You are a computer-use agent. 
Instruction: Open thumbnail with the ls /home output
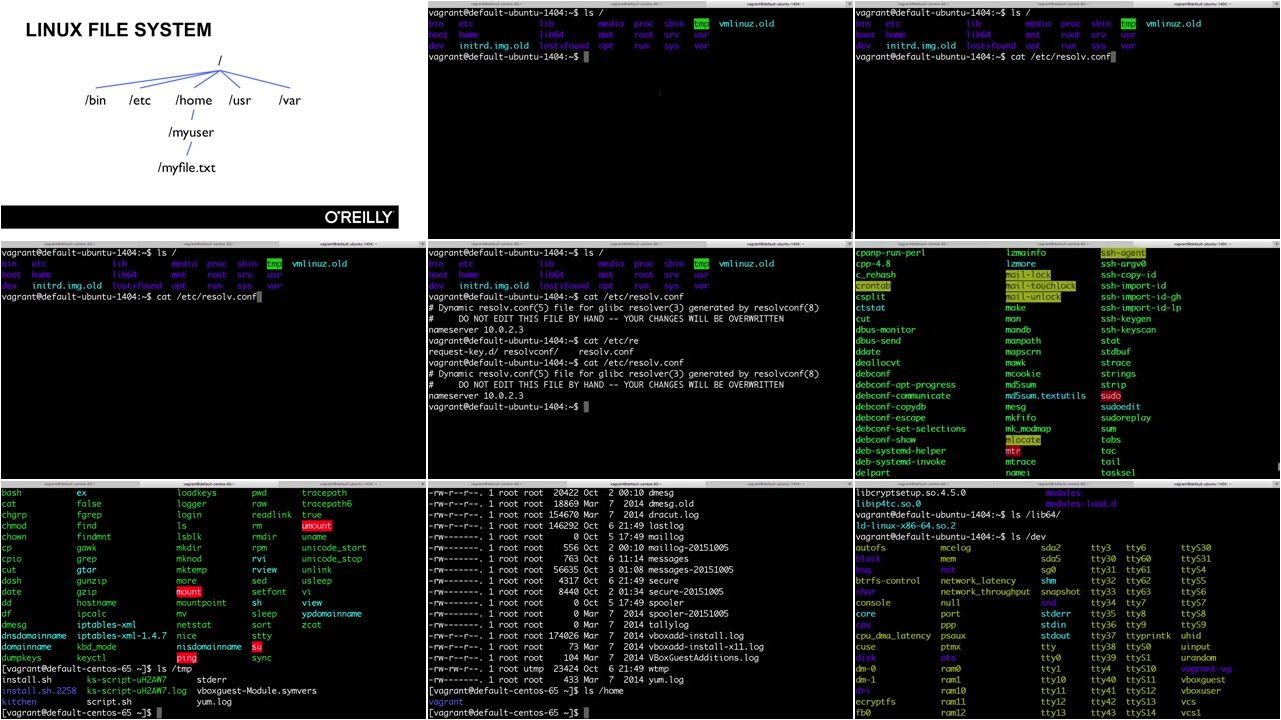coord(640,600)
